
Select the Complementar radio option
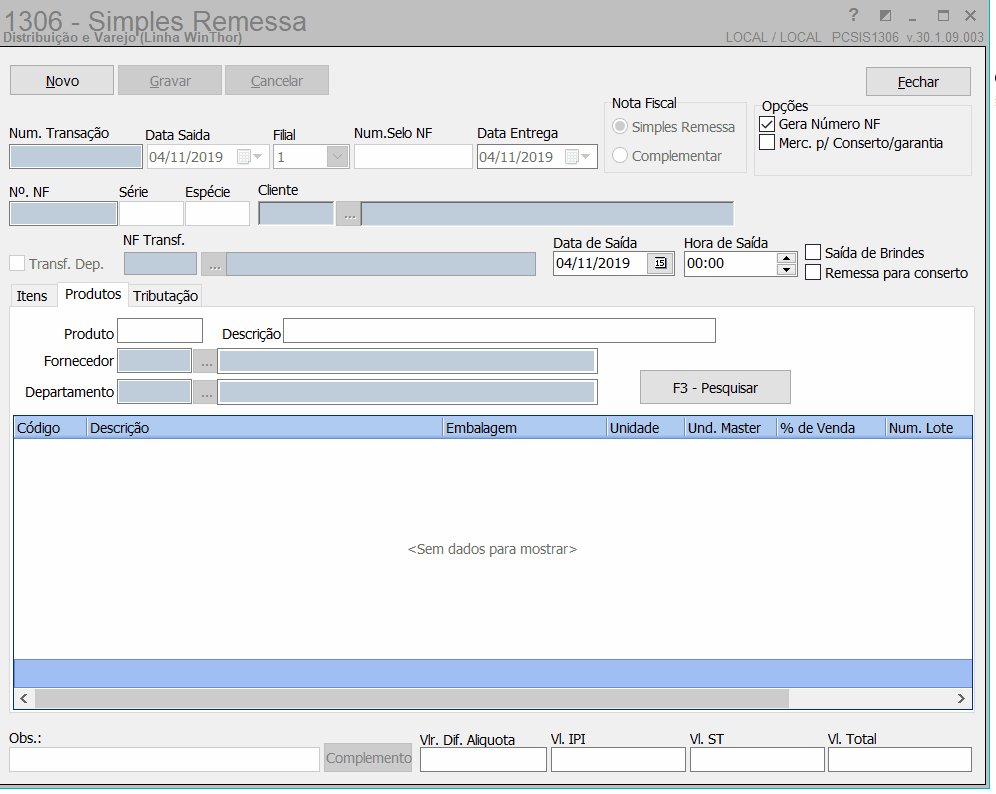(620, 156)
